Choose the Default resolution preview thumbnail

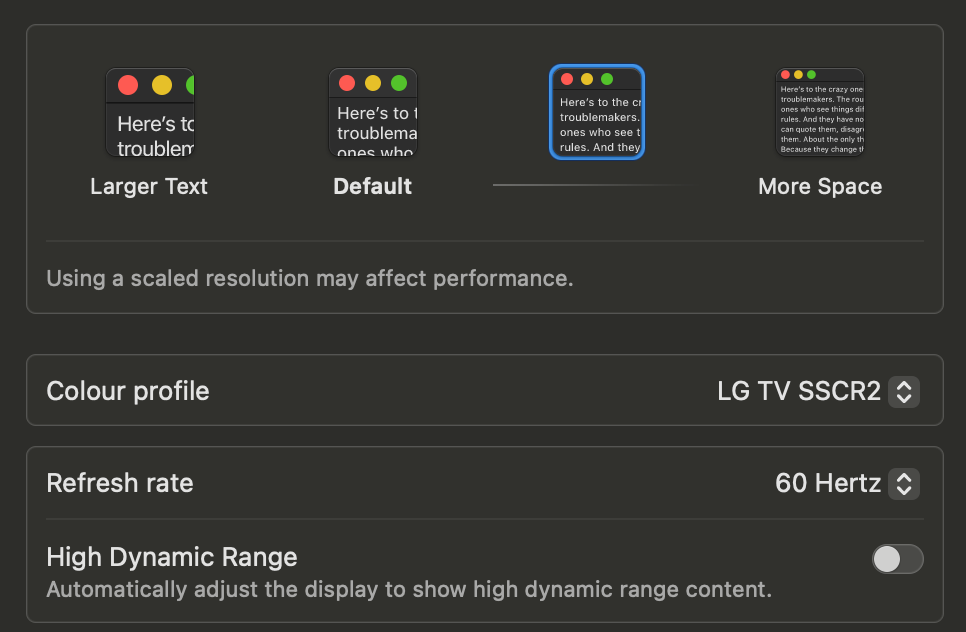[x=373, y=113]
